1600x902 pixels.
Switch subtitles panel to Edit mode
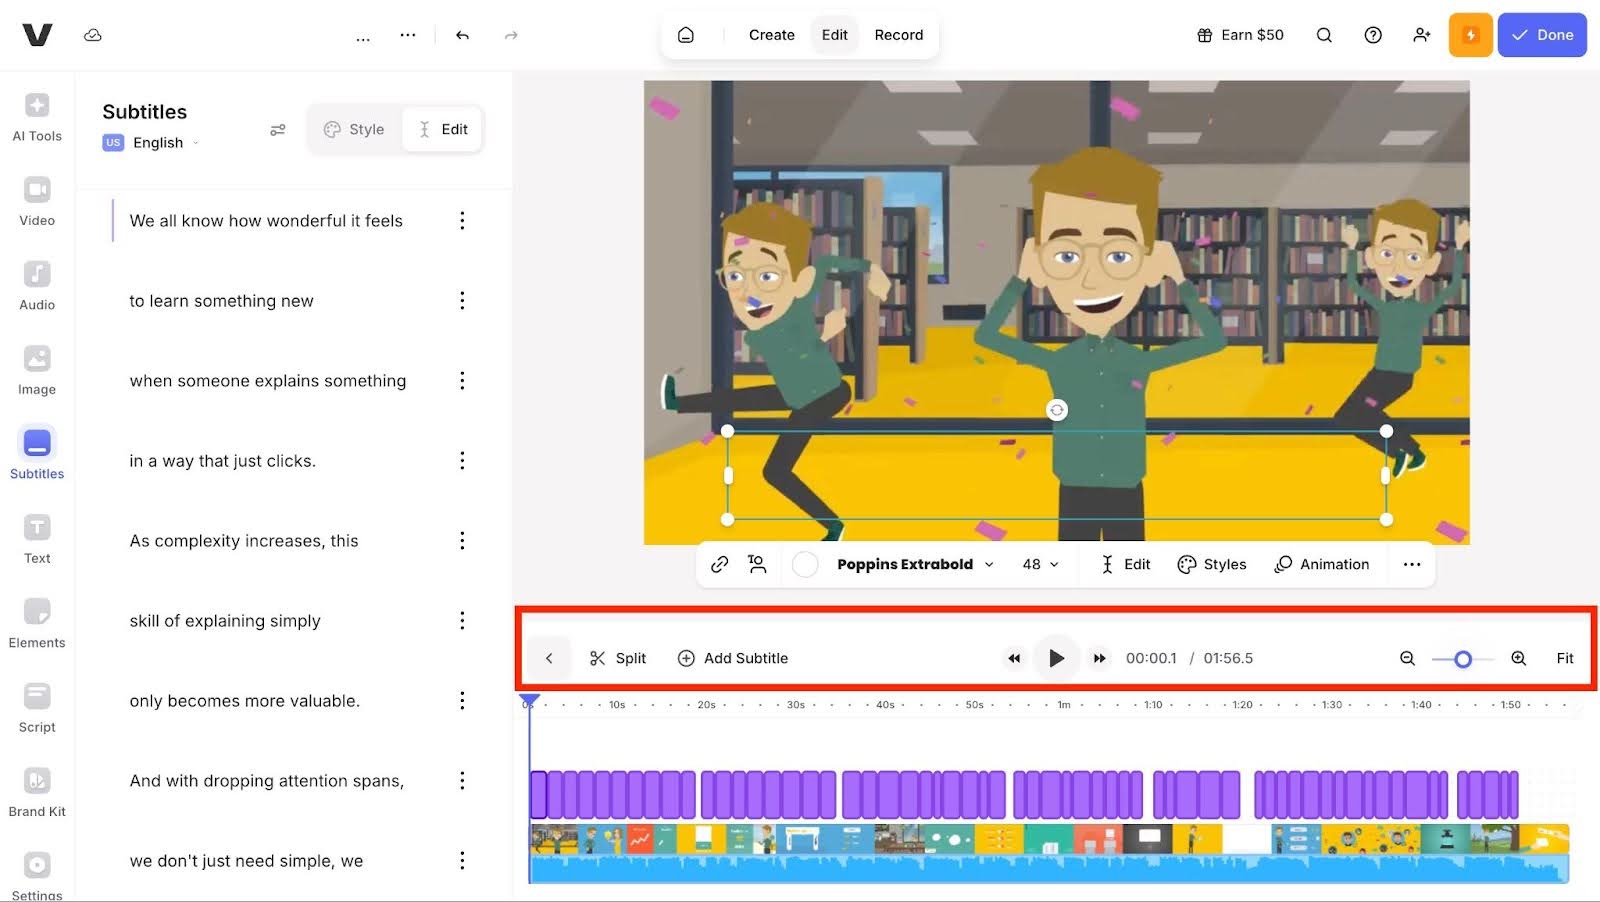443,129
